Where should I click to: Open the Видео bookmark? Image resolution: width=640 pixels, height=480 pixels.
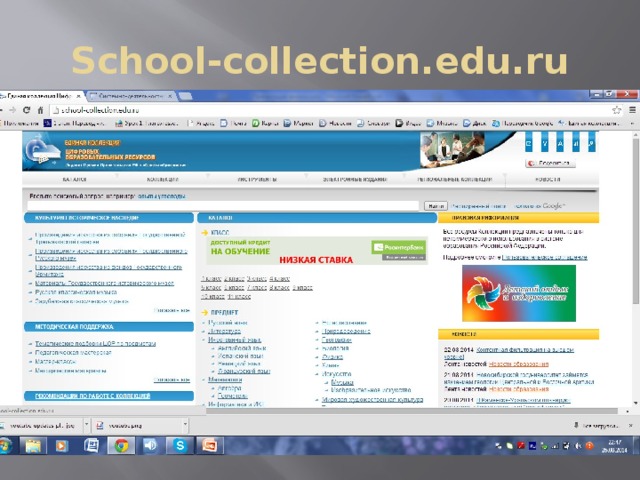click(409, 123)
